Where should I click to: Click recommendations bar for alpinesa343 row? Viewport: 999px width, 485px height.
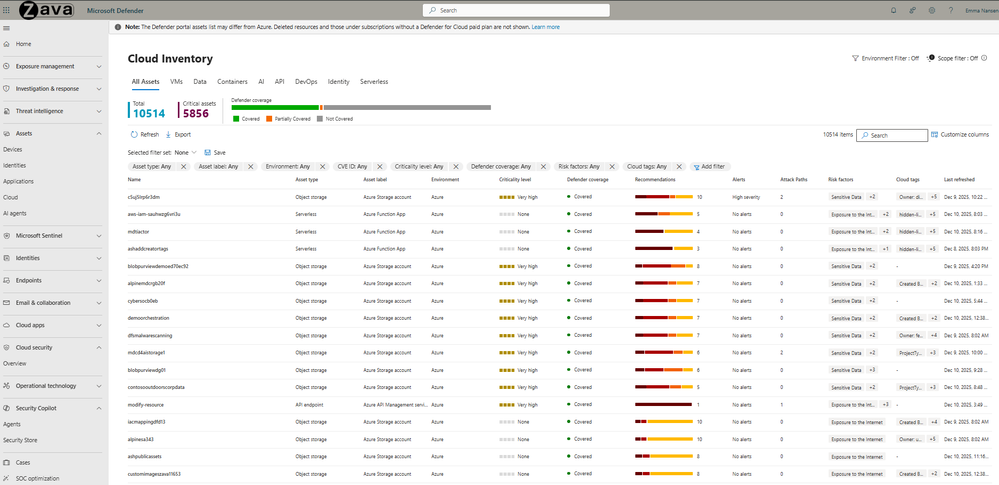tap(664, 439)
